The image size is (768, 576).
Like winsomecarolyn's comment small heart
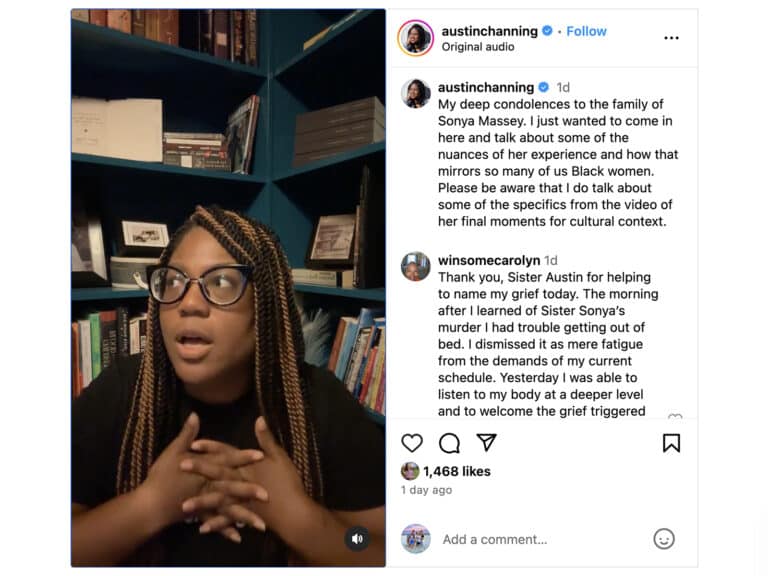tap(675, 416)
